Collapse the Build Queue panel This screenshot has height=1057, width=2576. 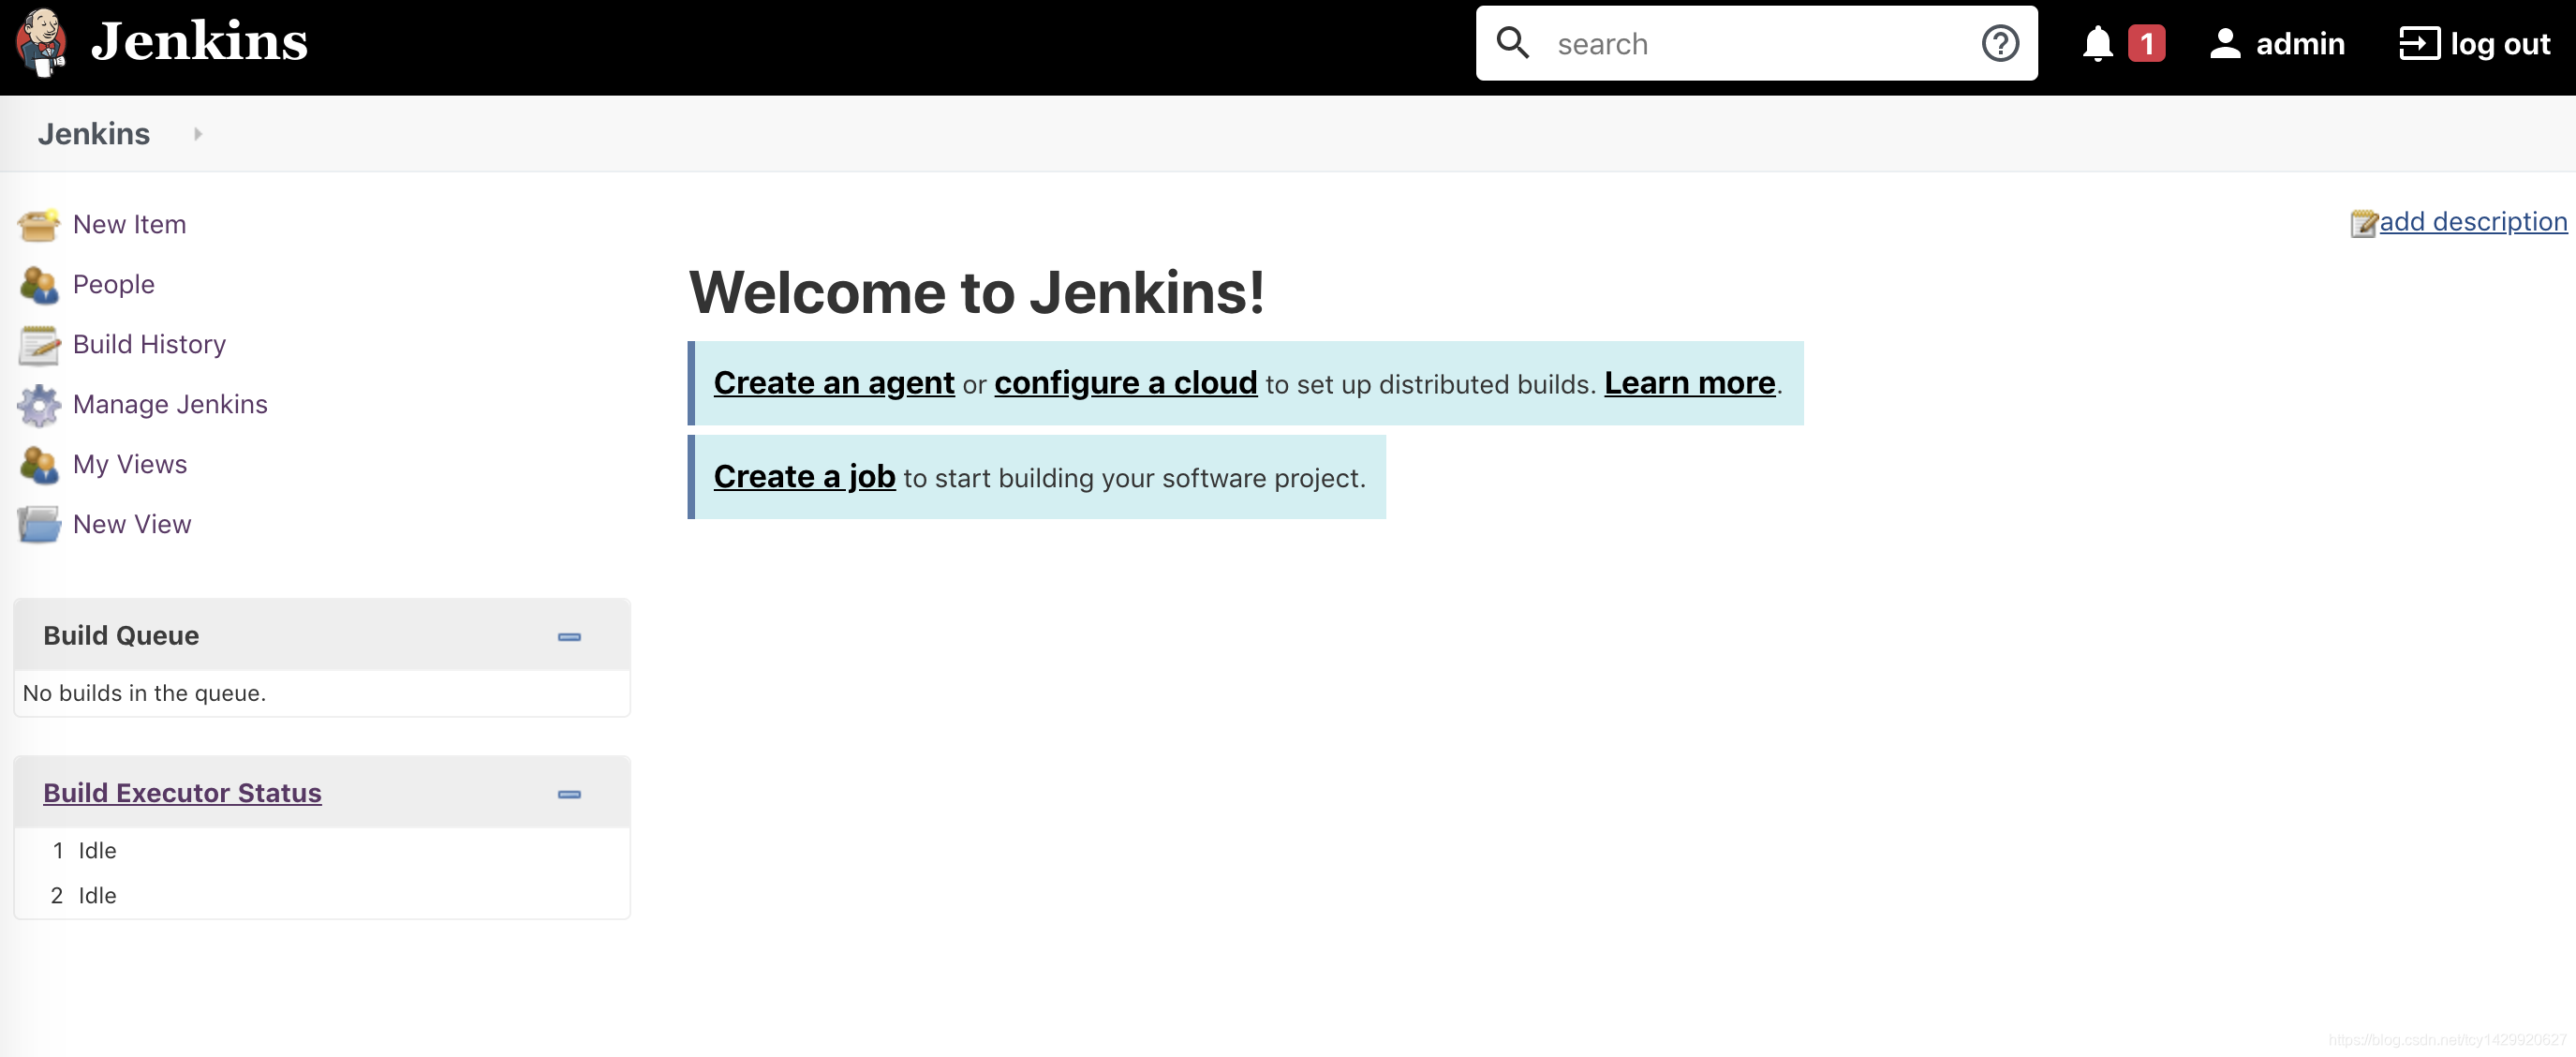click(569, 637)
